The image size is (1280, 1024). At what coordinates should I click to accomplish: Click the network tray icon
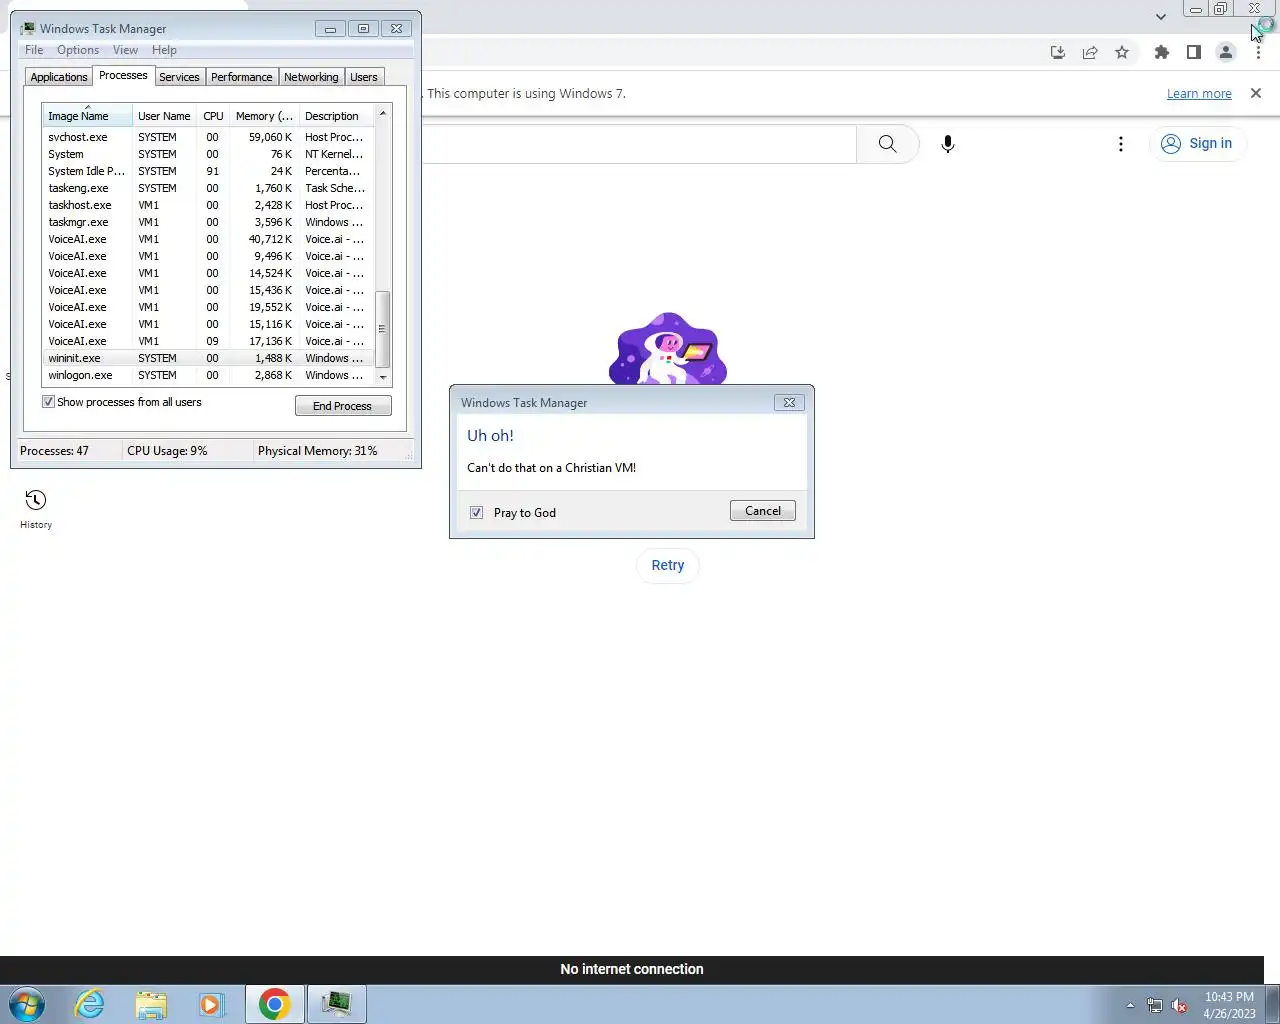tap(1155, 1005)
